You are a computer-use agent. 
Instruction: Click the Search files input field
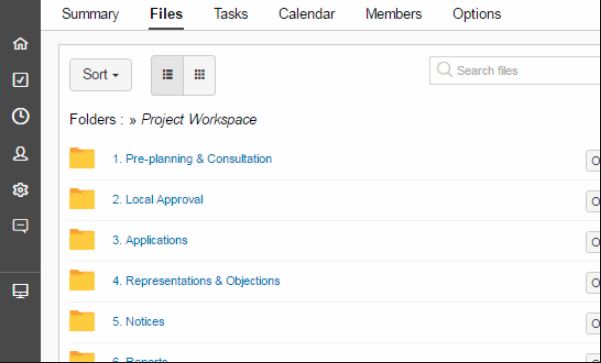click(515, 71)
